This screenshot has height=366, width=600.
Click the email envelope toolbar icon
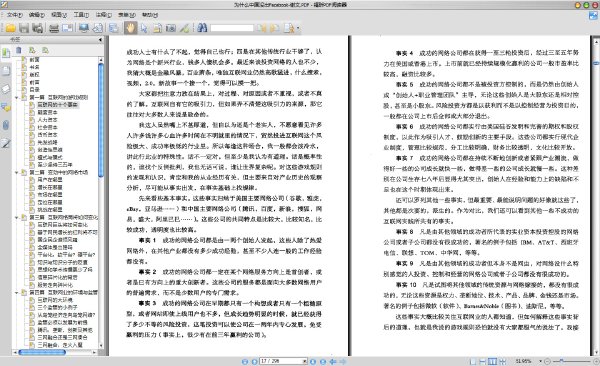click(67, 28)
